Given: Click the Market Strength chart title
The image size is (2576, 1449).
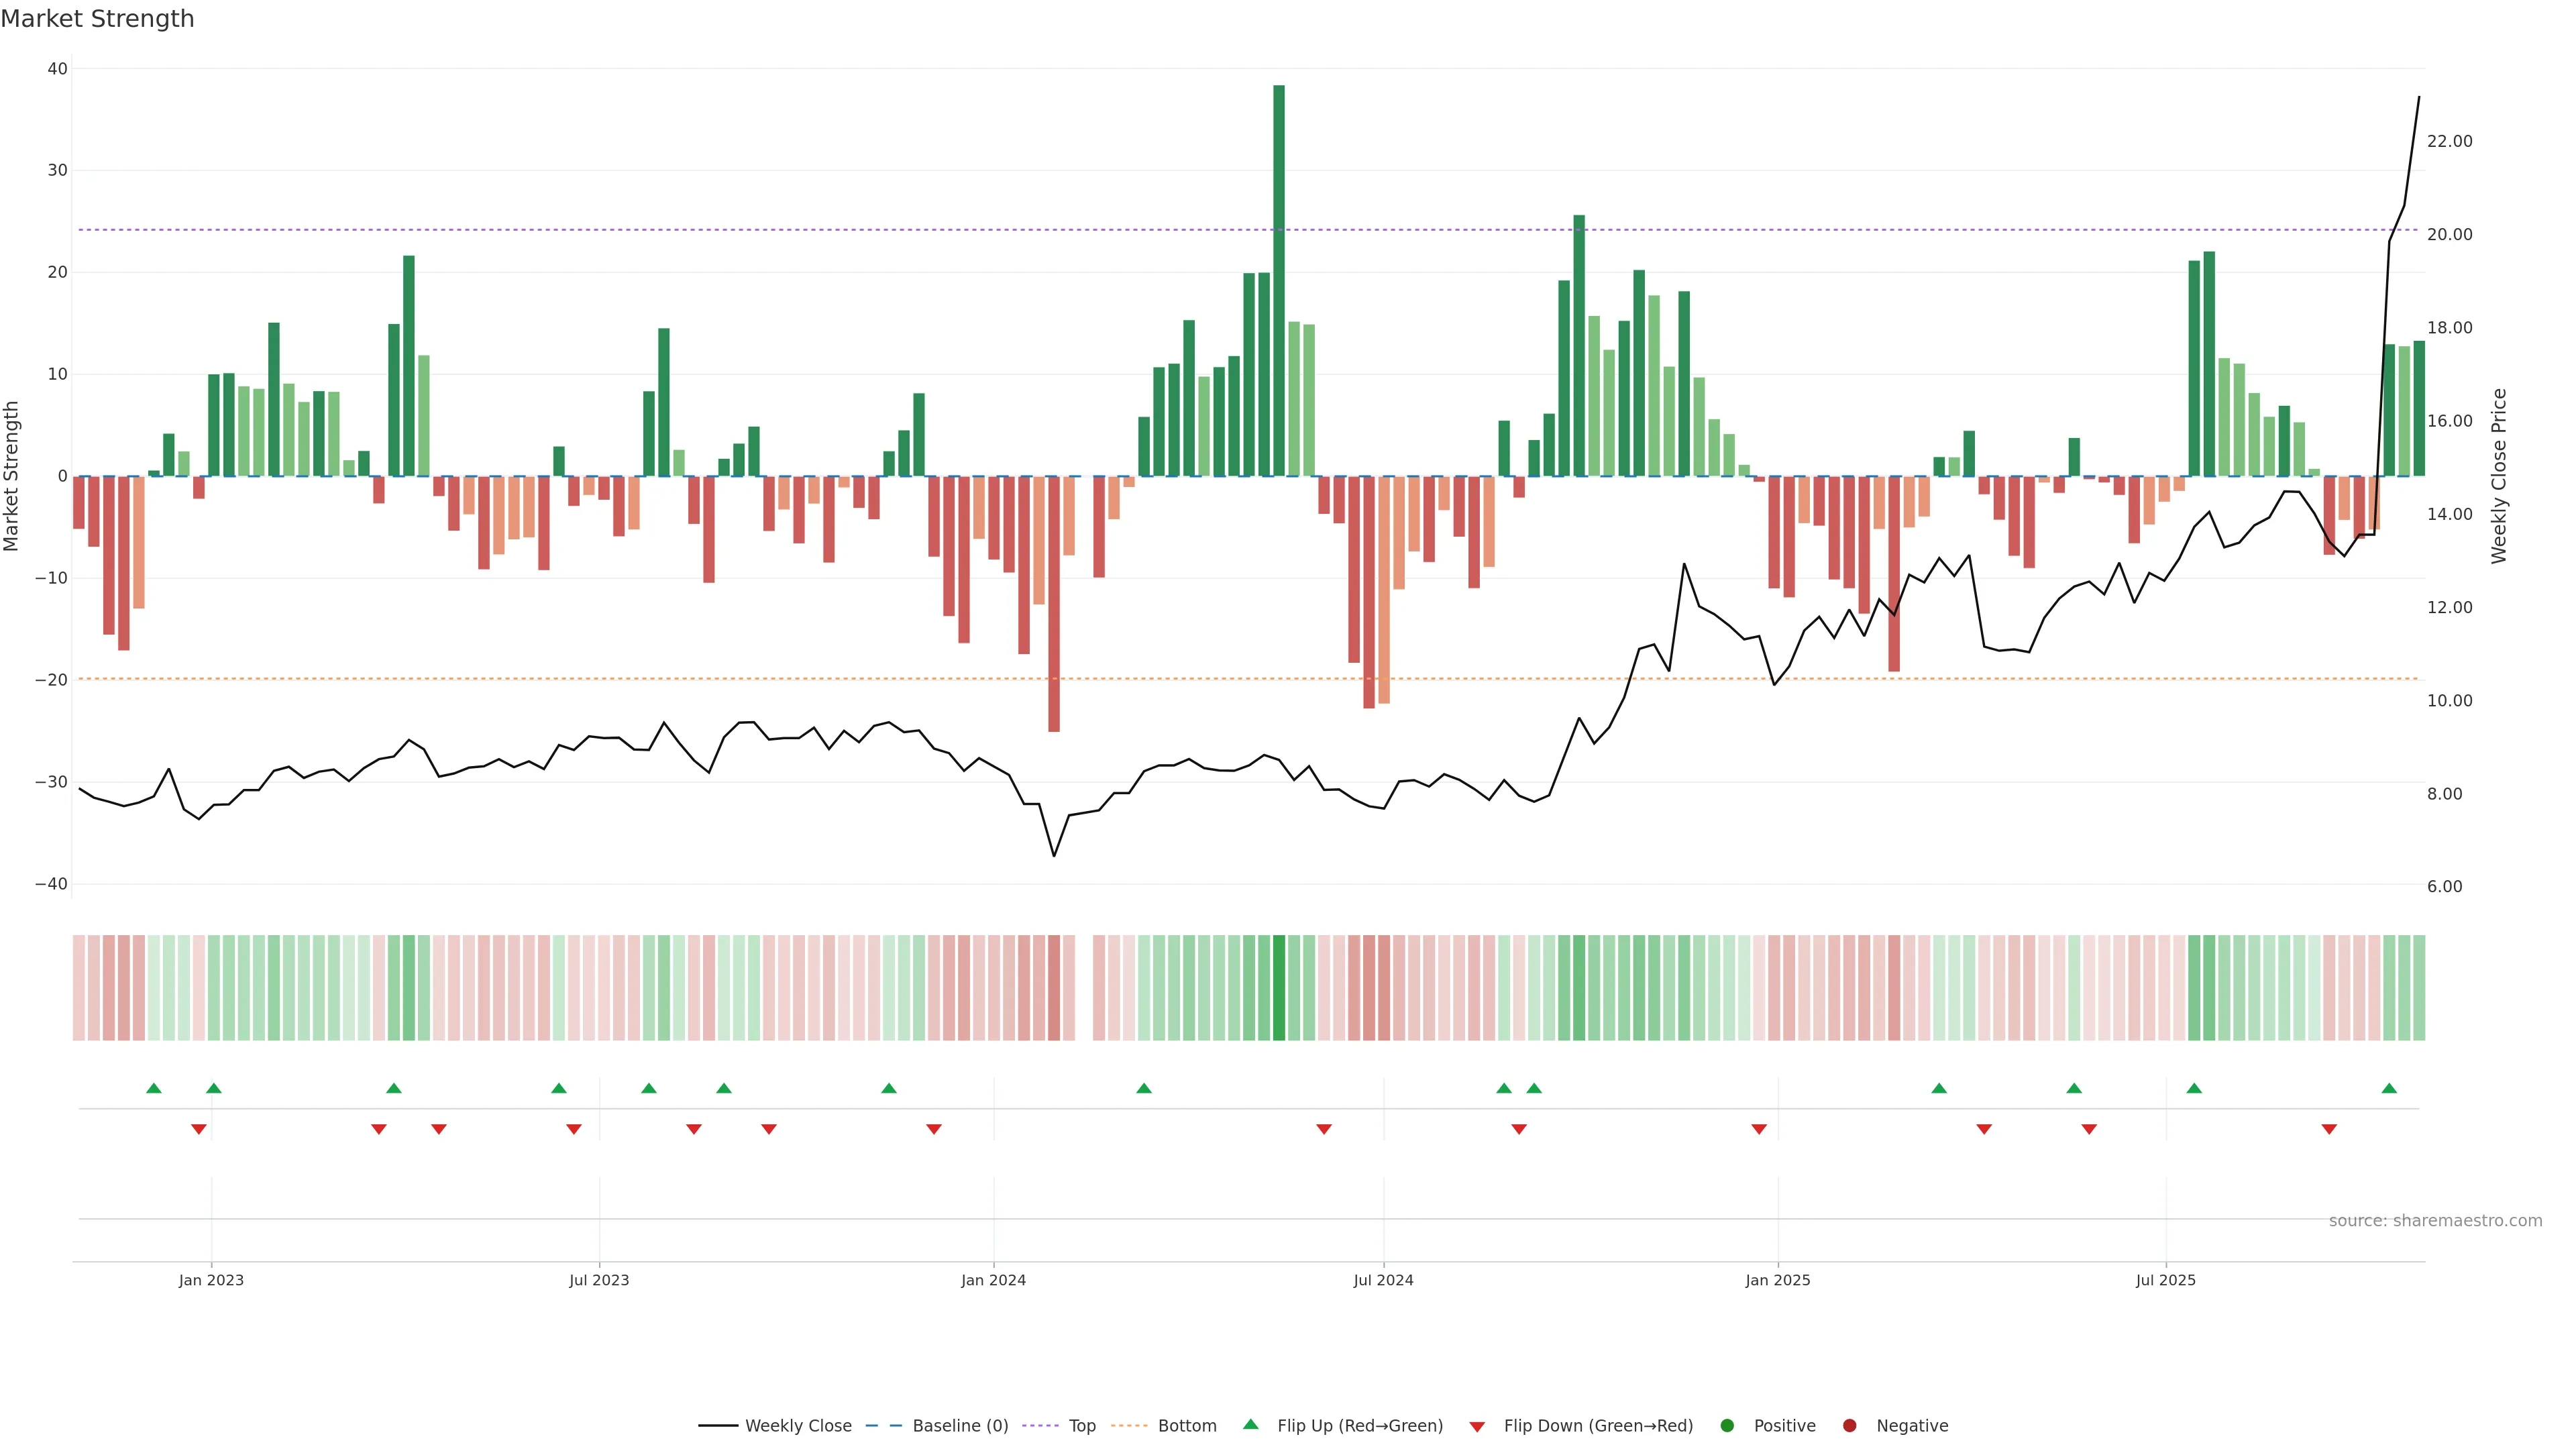Looking at the screenshot, I should [x=98, y=19].
